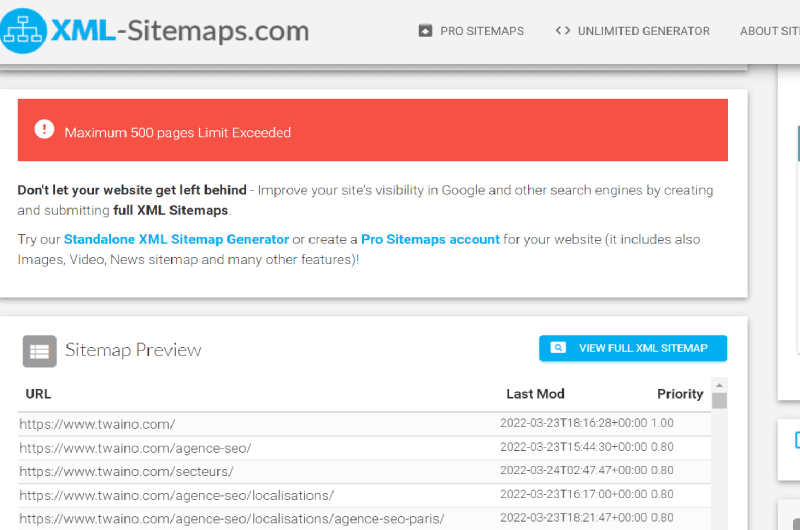
Task: Click VIEW FULL XML SITEMAP button
Action: click(633, 348)
